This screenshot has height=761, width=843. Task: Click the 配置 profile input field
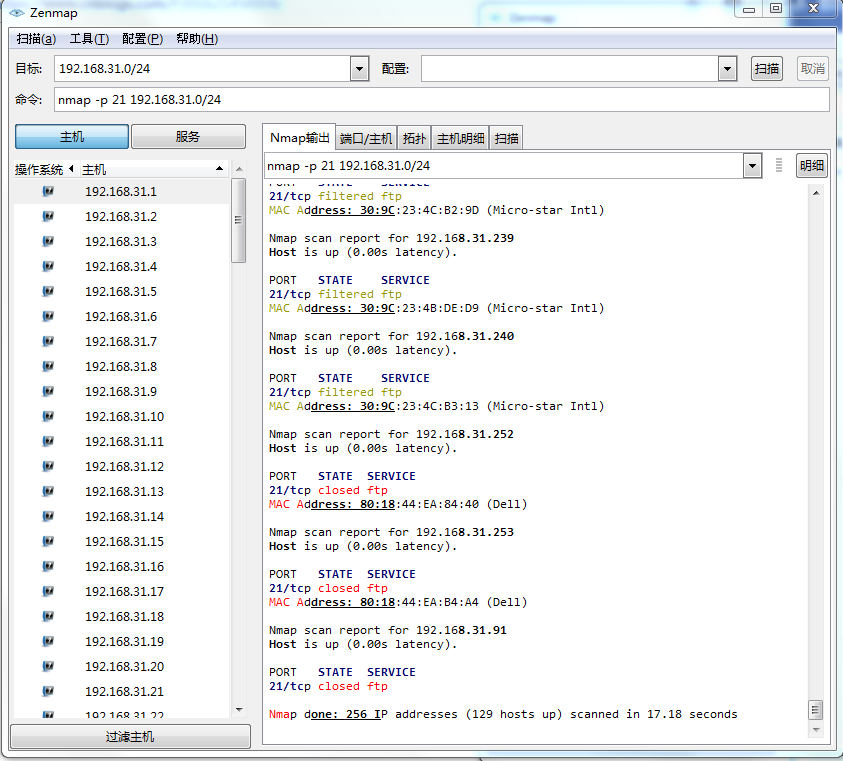coord(570,69)
